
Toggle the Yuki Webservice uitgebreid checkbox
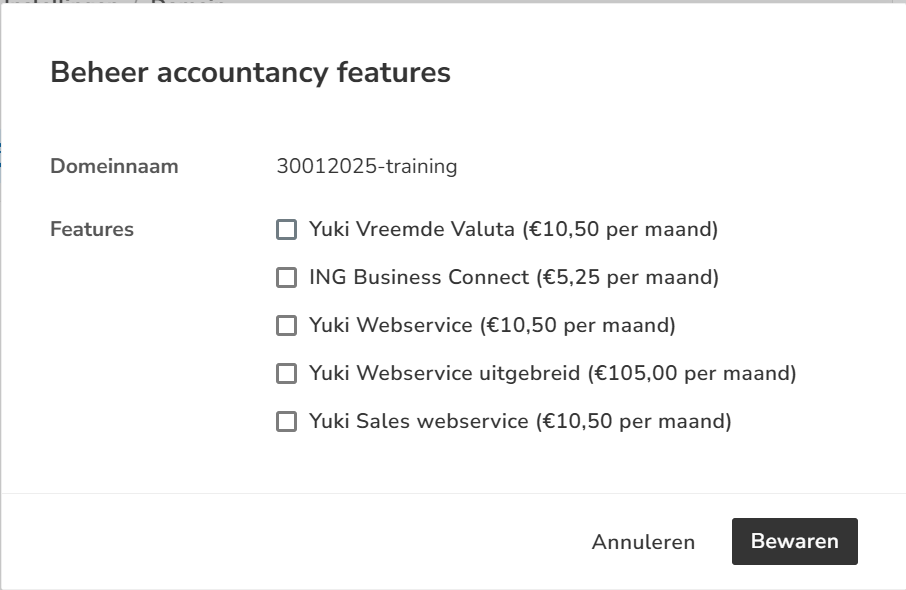coord(287,374)
